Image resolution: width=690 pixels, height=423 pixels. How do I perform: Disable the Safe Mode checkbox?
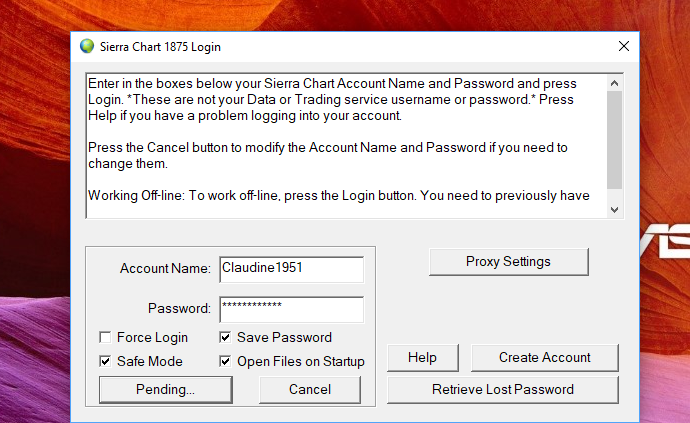106,361
